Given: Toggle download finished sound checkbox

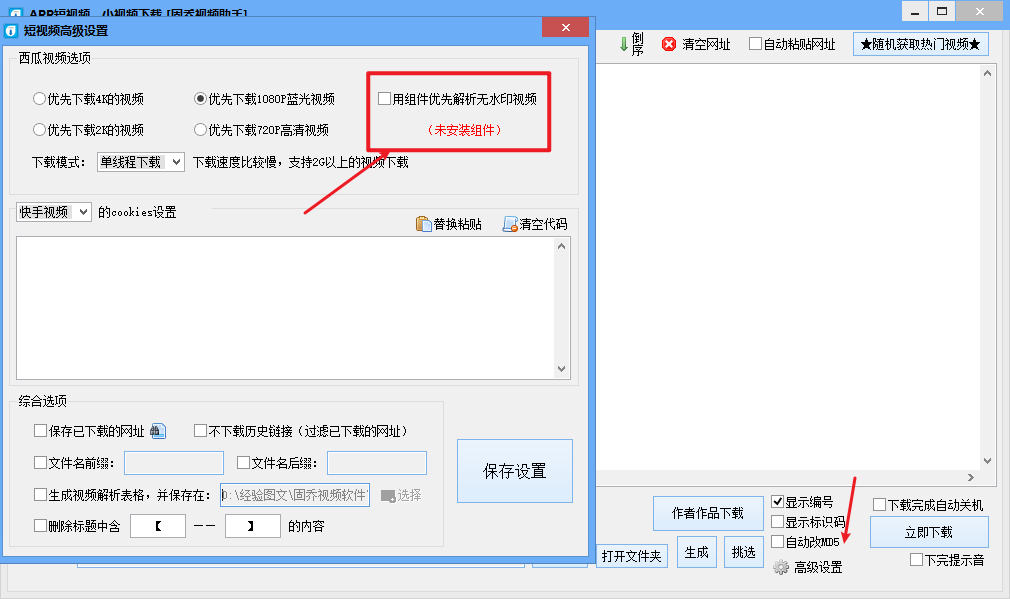Looking at the screenshot, I should tap(917, 560).
